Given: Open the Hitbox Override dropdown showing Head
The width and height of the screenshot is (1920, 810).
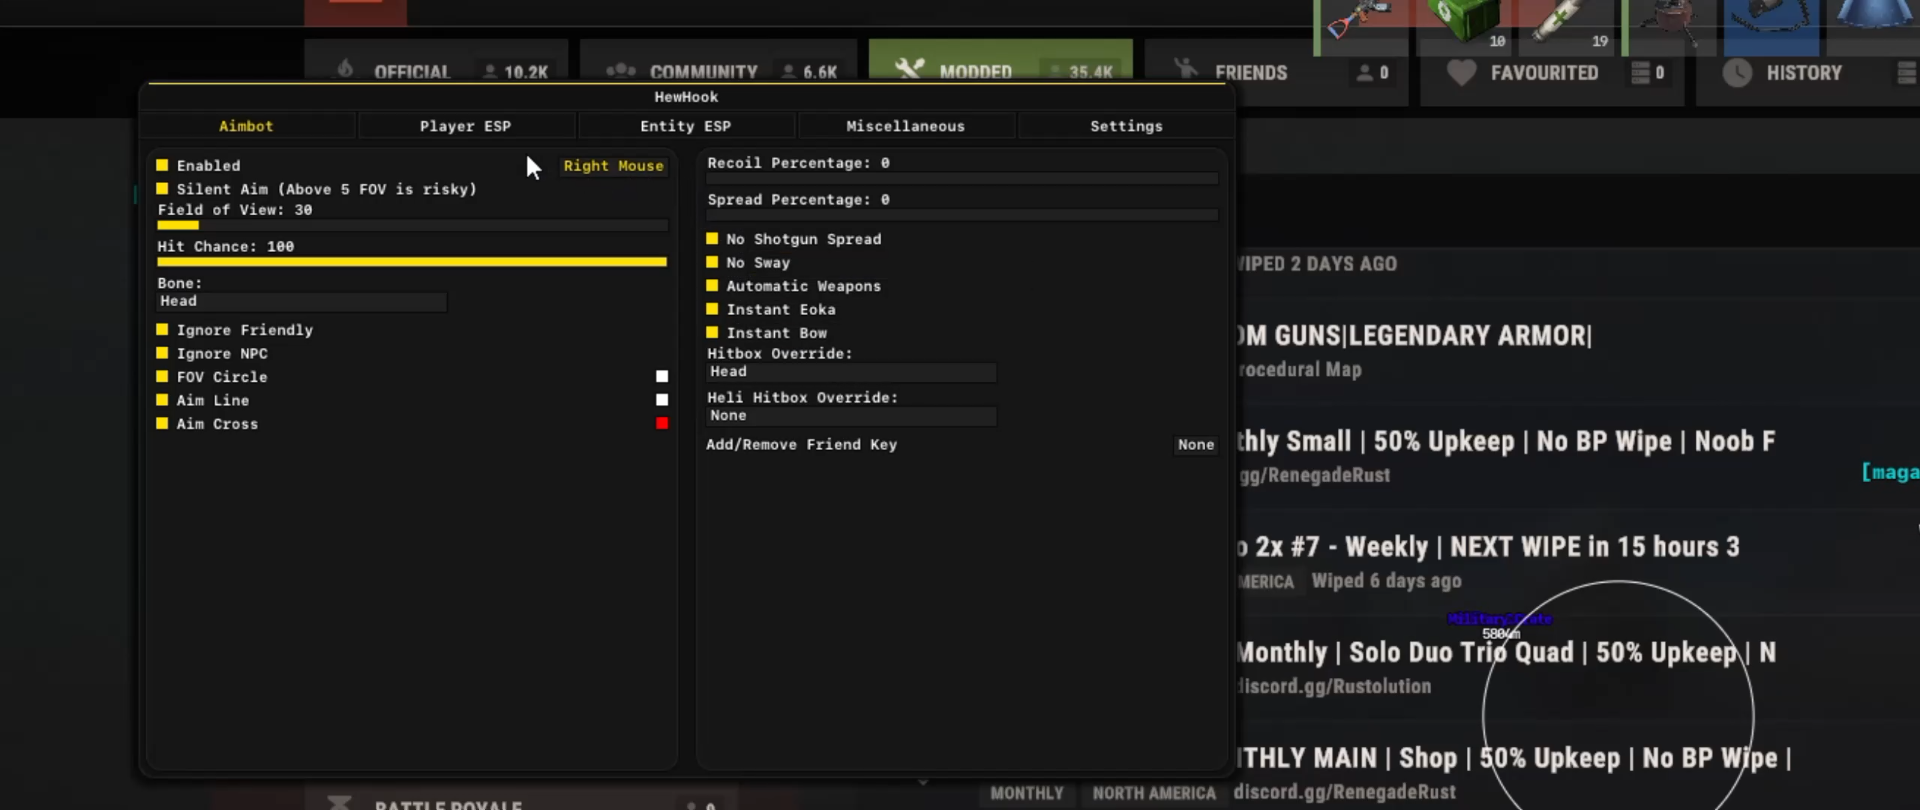Looking at the screenshot, I should 852,372.
